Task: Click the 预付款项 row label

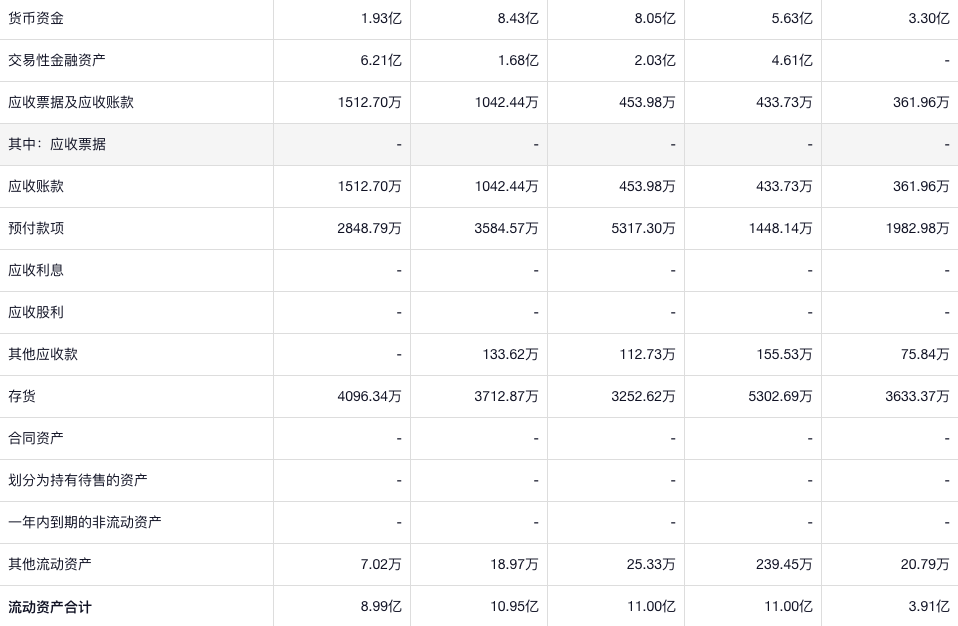Action: [36, 228]
